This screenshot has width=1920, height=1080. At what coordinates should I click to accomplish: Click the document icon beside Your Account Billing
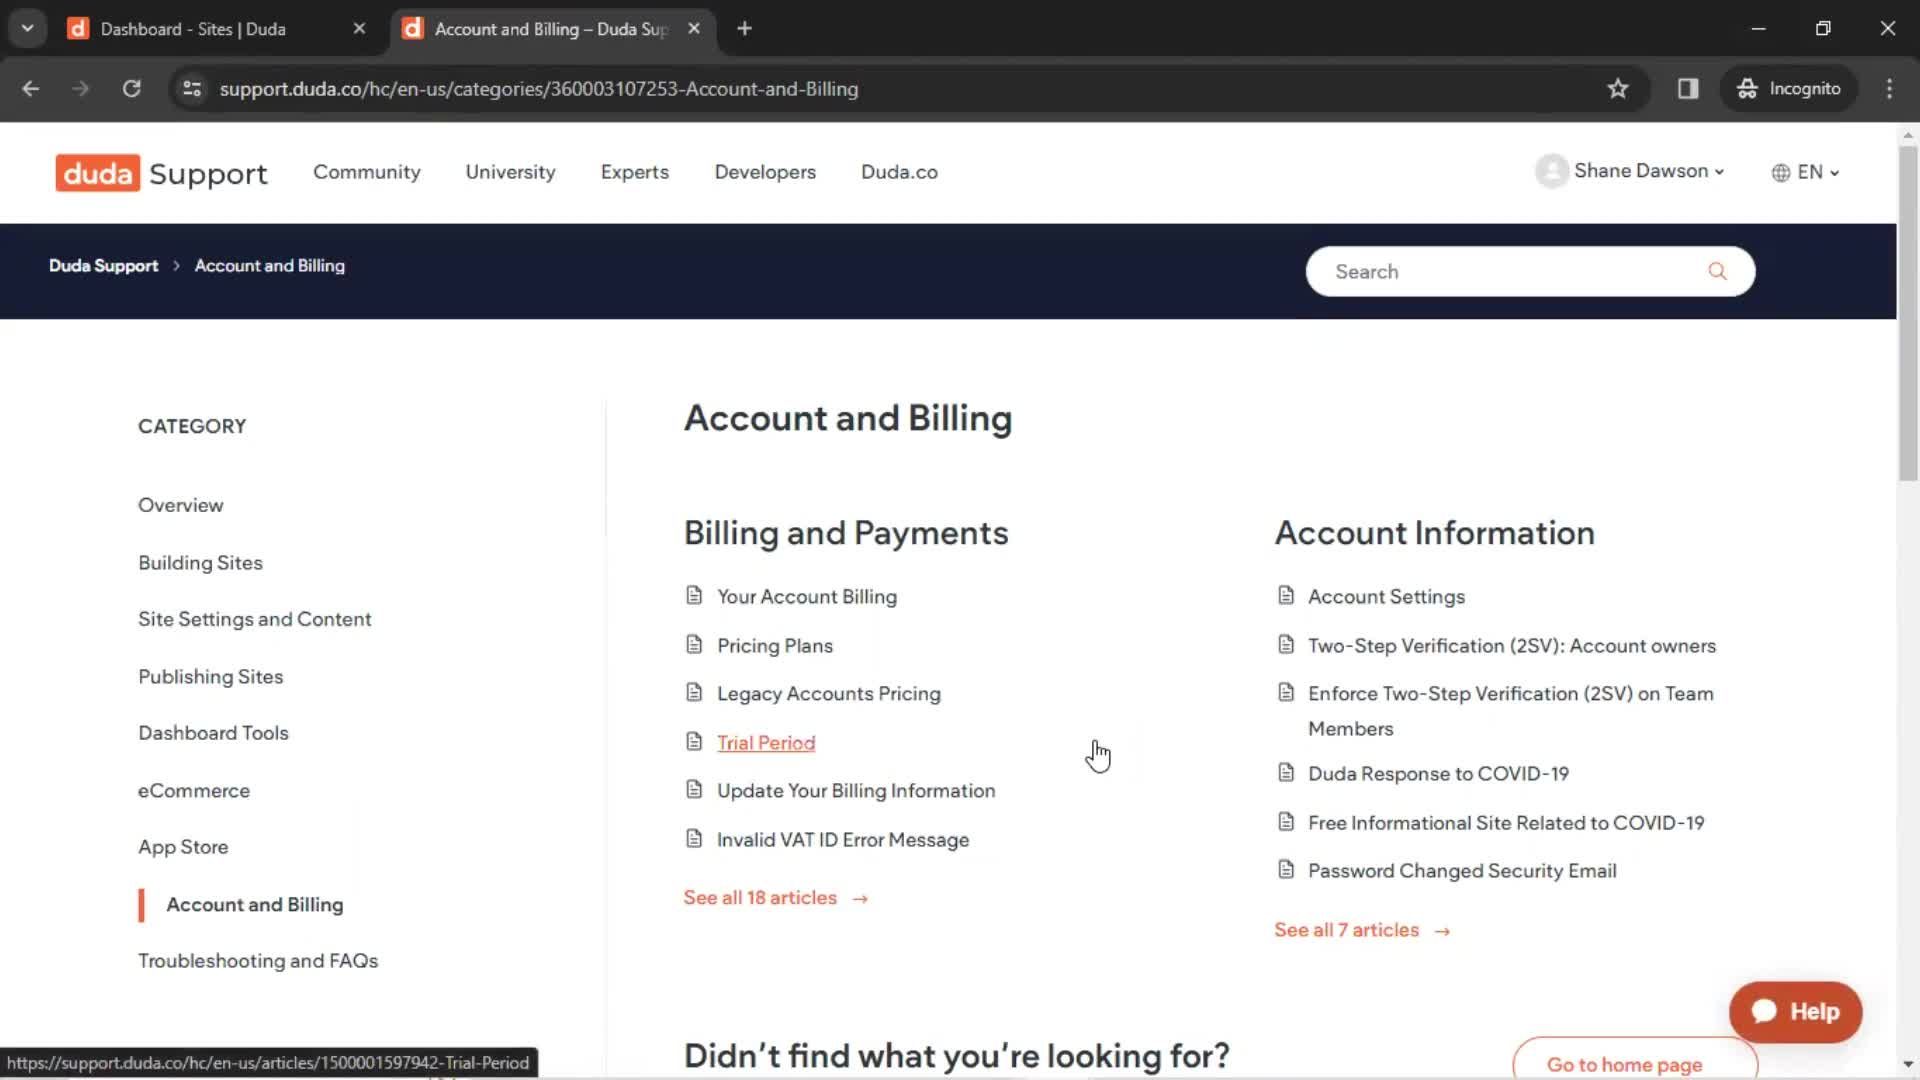694,596
